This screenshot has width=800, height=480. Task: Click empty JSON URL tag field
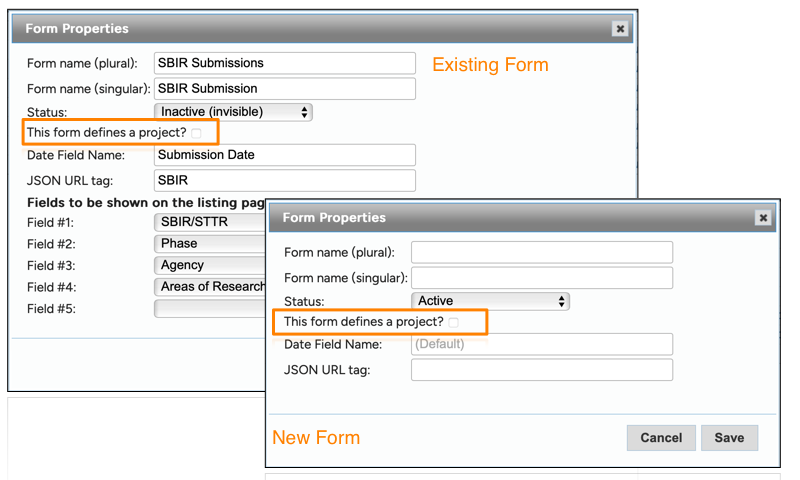coord(541,370)
